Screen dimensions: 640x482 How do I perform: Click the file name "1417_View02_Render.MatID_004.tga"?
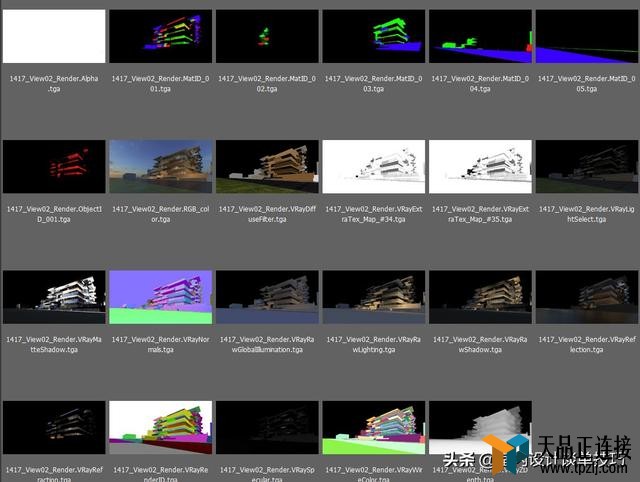(x=480, y=83)
